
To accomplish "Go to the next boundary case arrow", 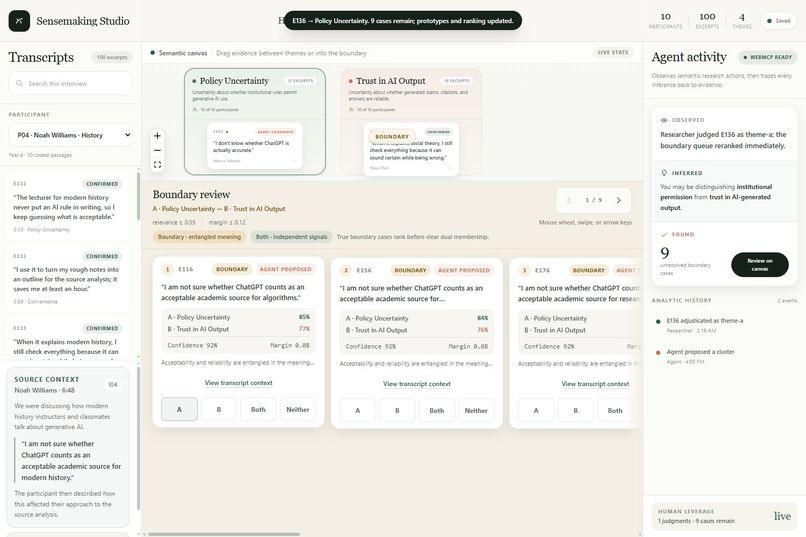I will click(618, 200).
